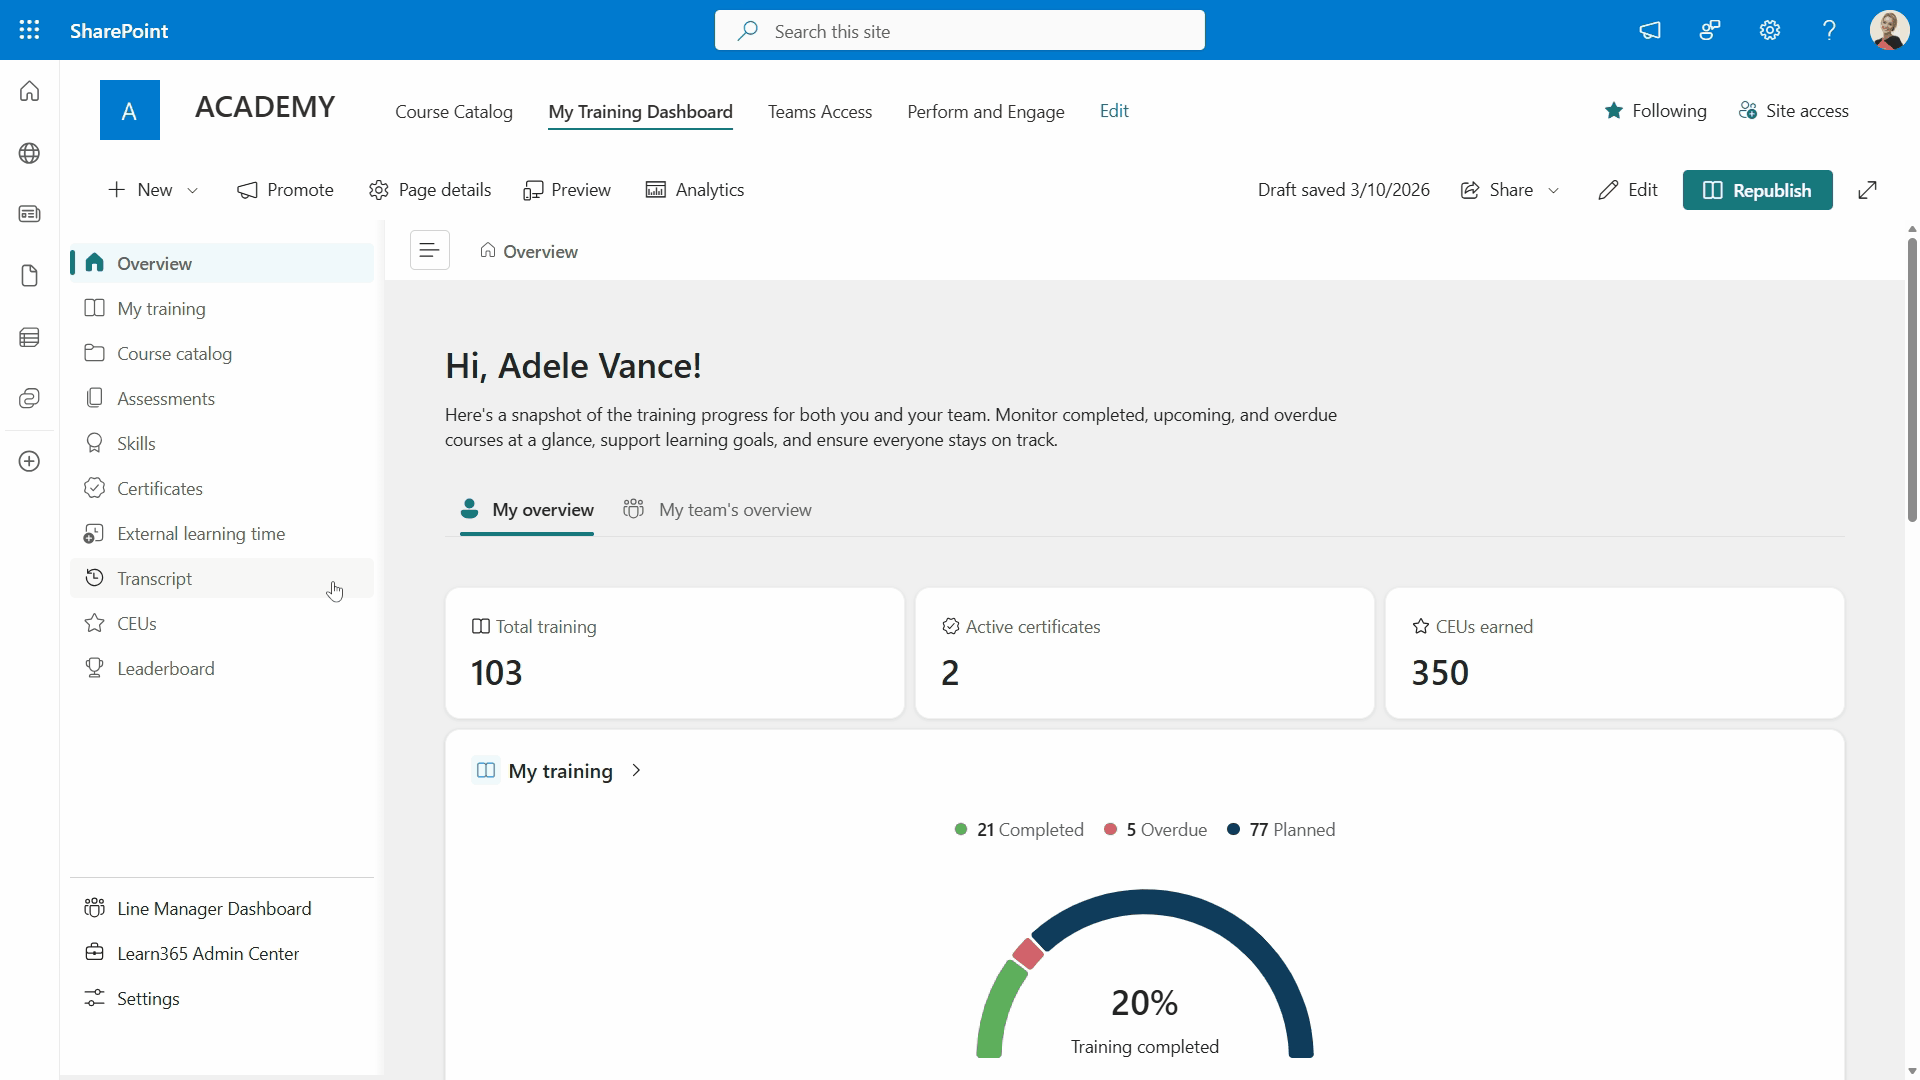This screenshot has height=1080, width=1920.
Task: Open the Course Catalog navigation tab
Action: pos(454,111)
